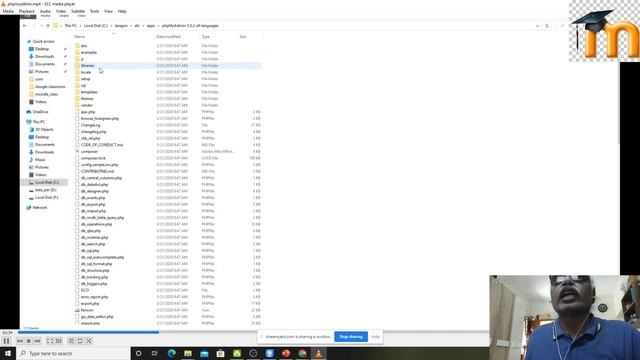Skip to next media in VLC
Viewport: 640px width, 360px height.
pyautogui.click(x=37, y=341)
